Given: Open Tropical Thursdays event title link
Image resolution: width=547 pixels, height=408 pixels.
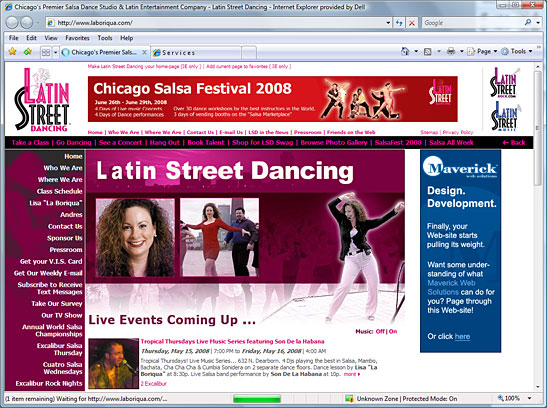Looking at the screenshot, I should coord(232,341).
